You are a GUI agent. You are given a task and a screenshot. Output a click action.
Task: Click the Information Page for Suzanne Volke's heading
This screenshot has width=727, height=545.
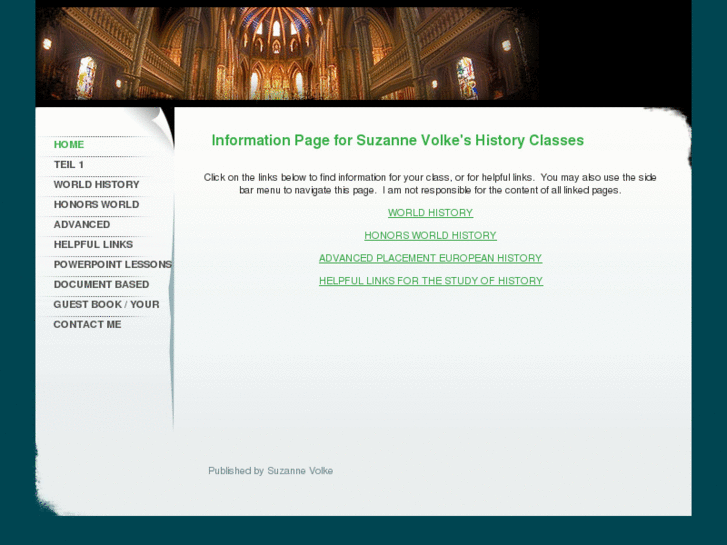pyautogui.click(x=398, y=140)
